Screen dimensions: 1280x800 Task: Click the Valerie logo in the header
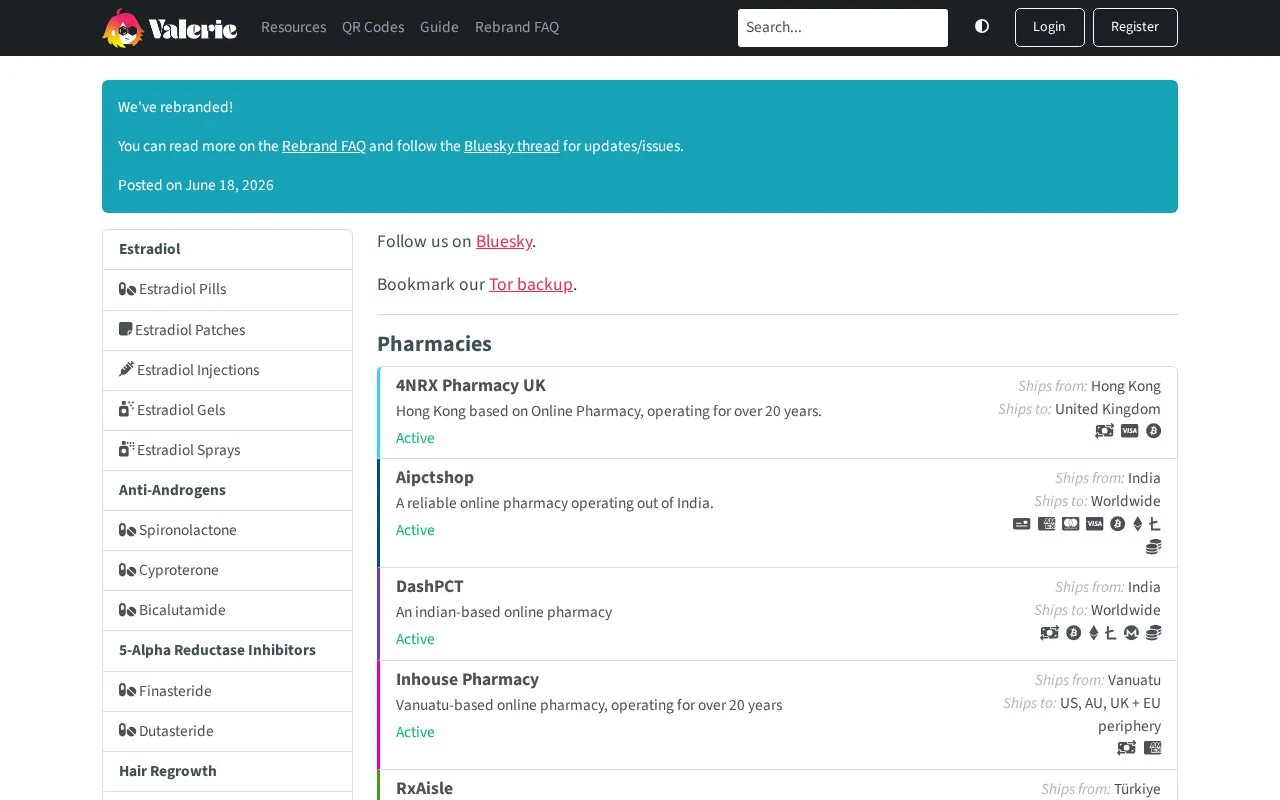(169, 28)
